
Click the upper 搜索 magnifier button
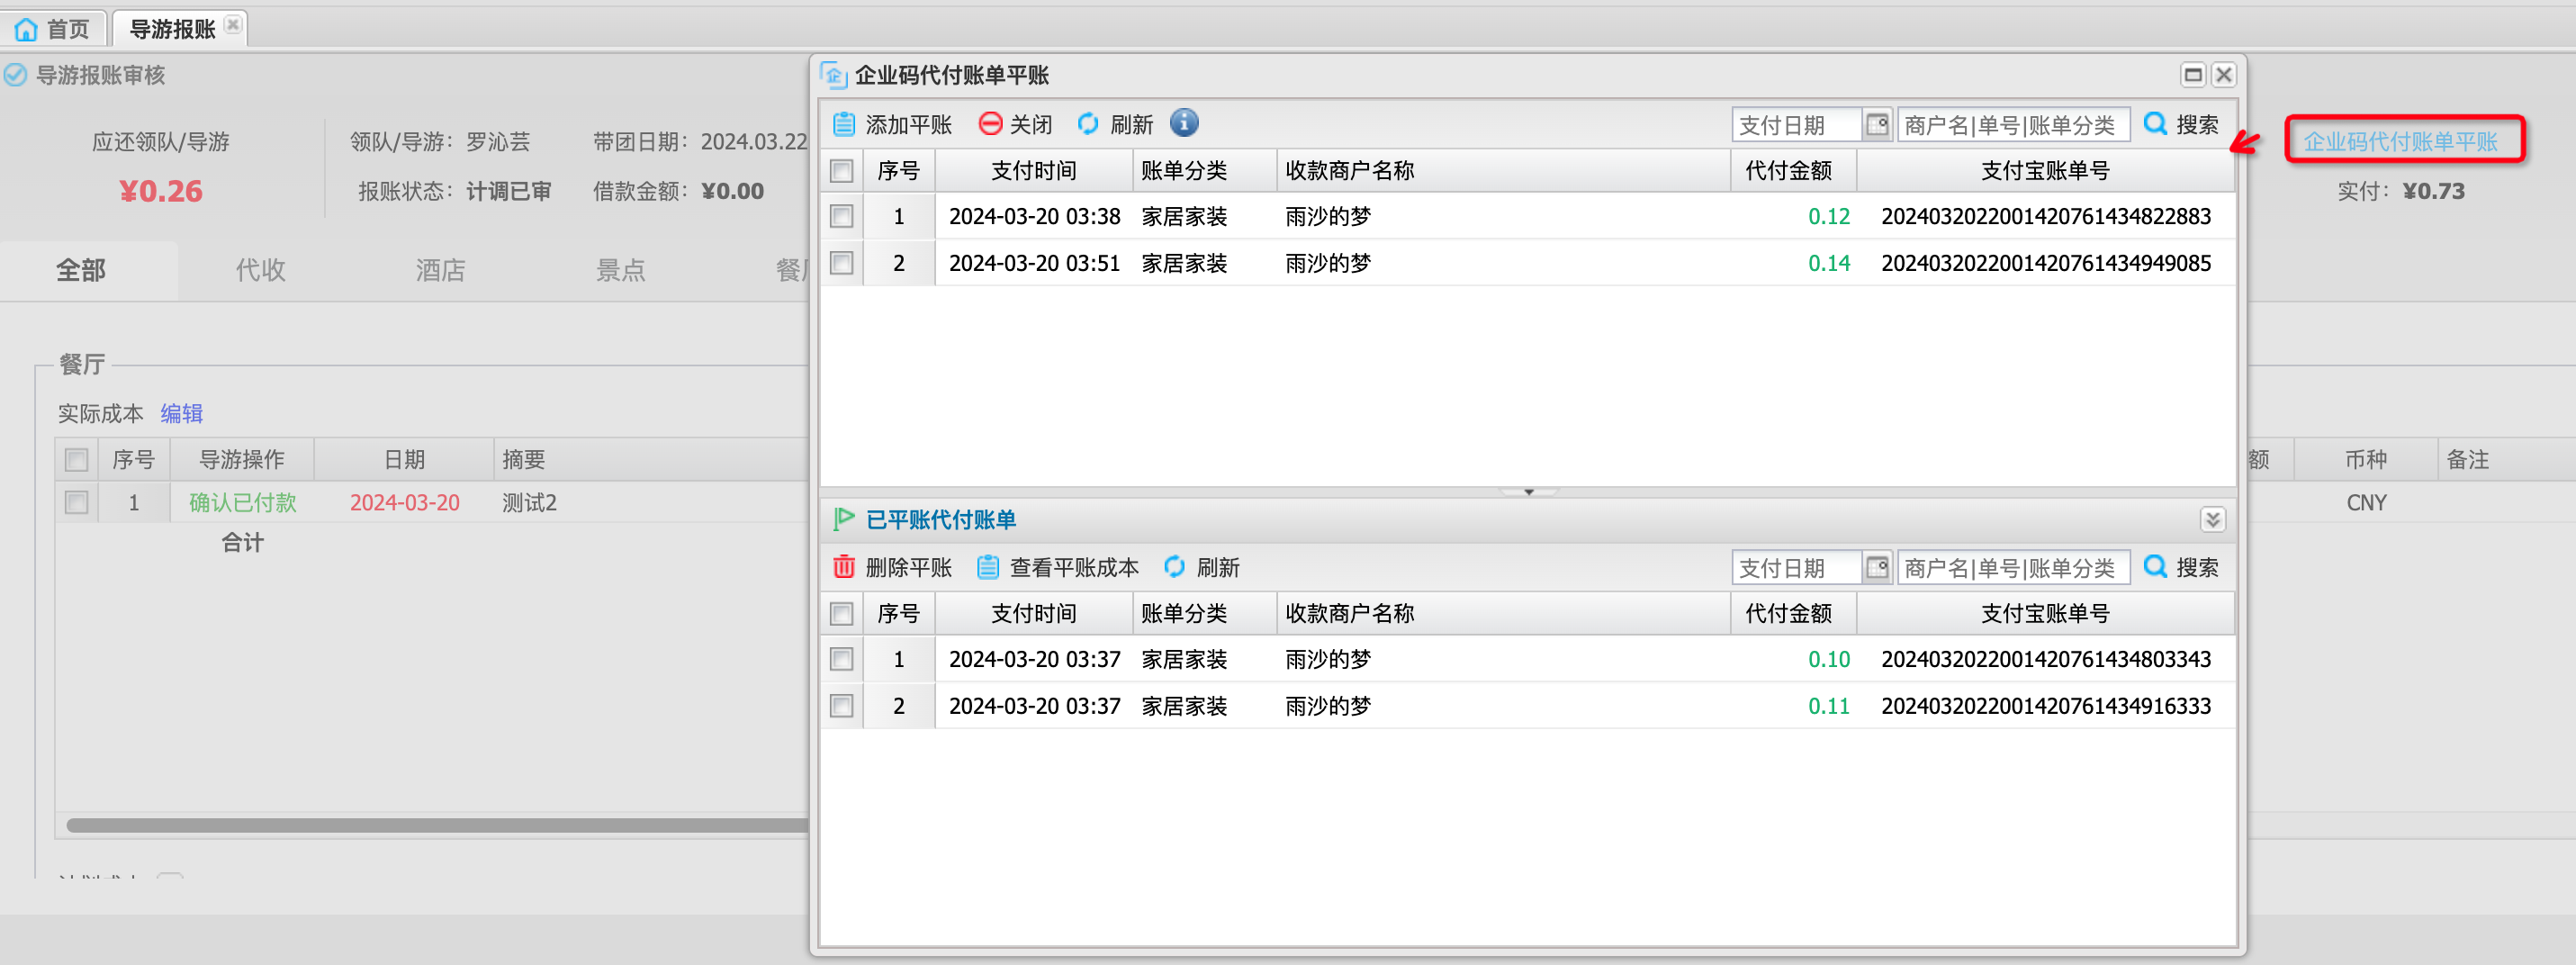[x=2181, y=124]
